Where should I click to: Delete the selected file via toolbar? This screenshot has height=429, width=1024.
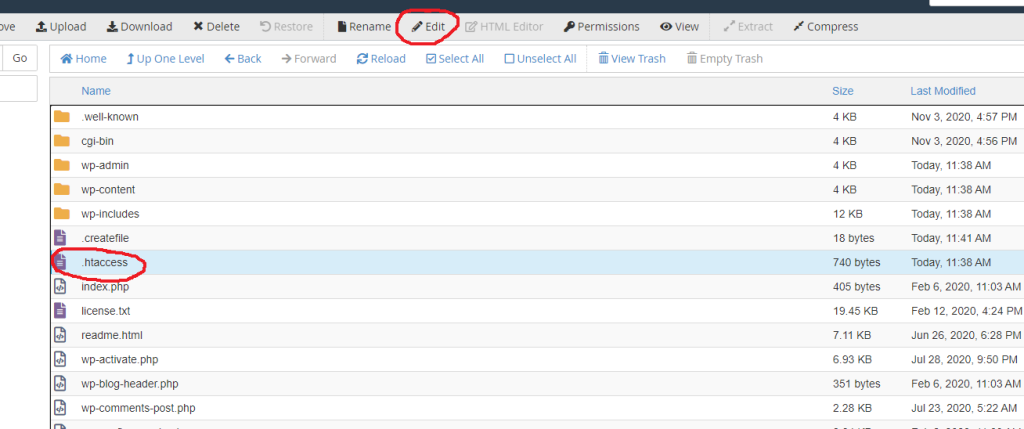click(x=199, y=27)
